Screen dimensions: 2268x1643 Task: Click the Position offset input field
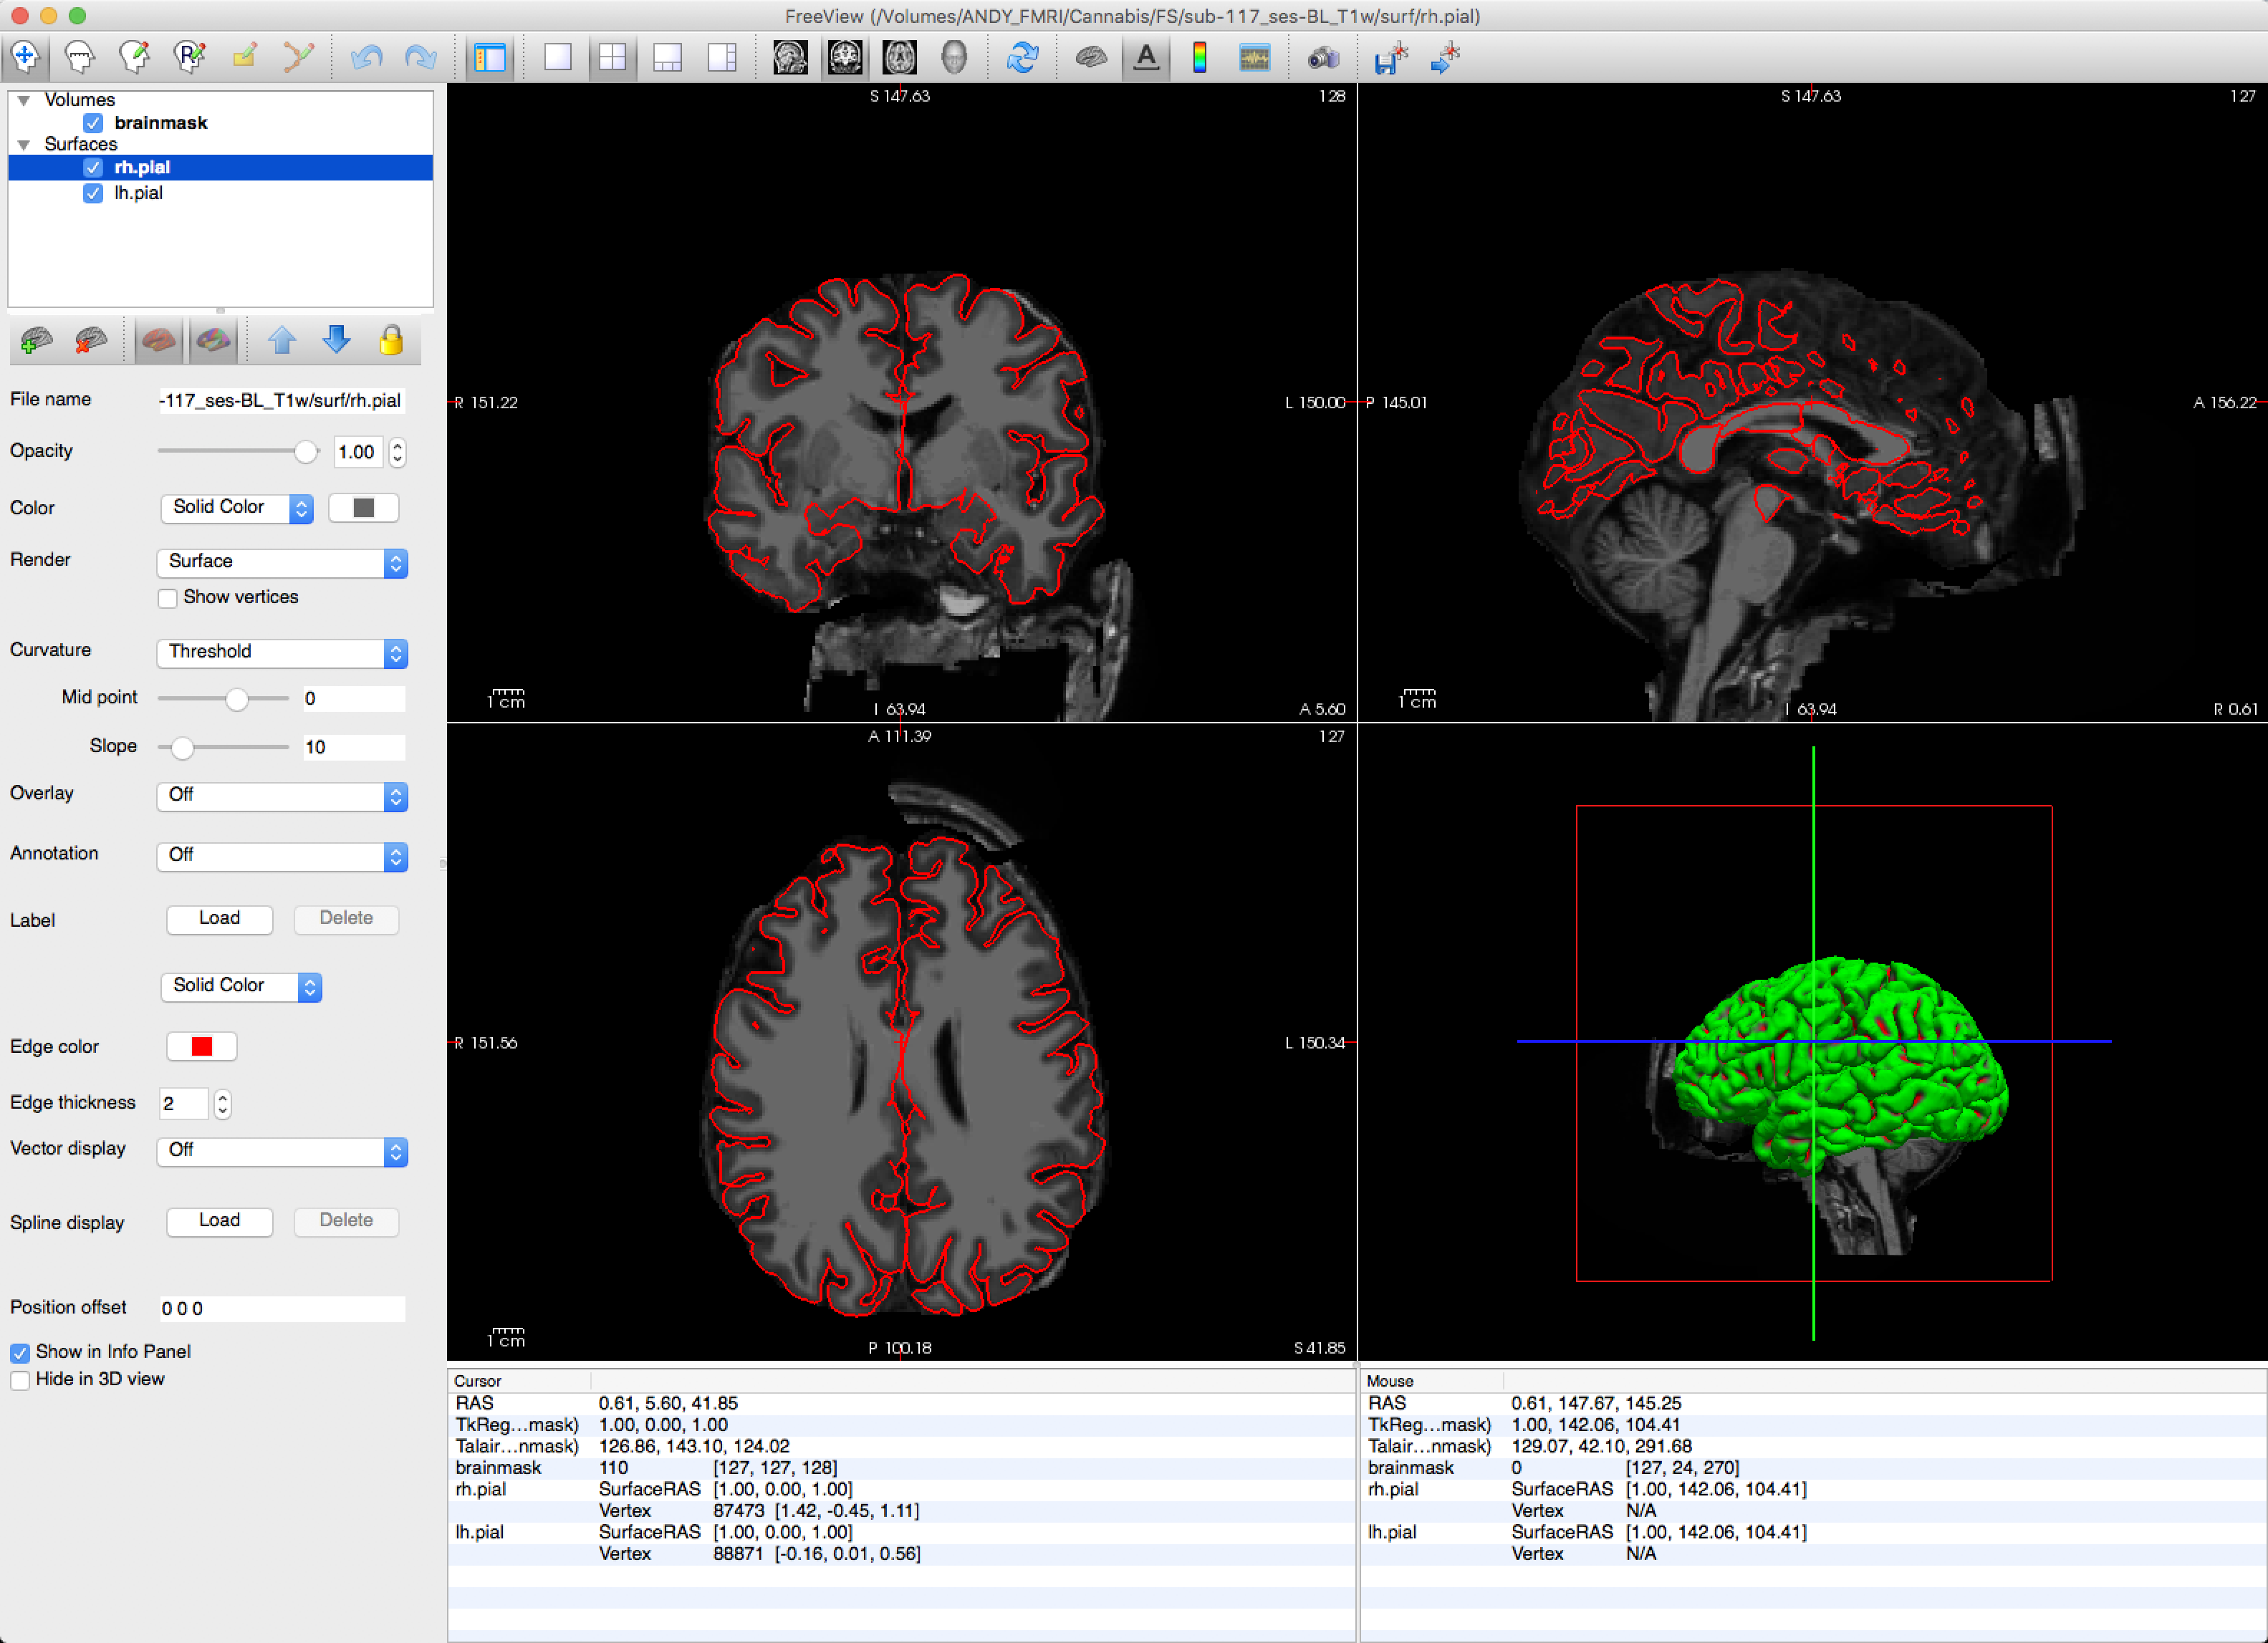[x=282, y=1308]
